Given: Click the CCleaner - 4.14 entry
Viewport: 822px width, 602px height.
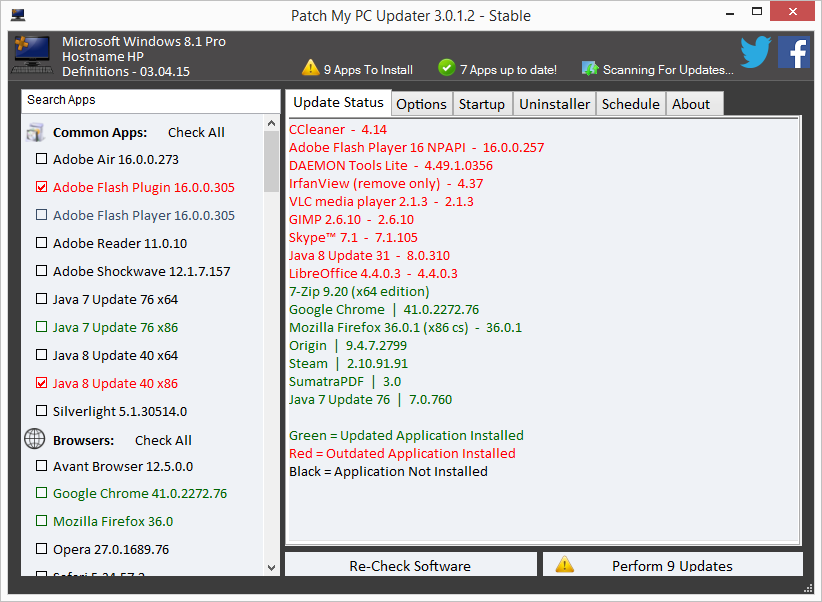Looking at the screenshot, I should (338, 130).
